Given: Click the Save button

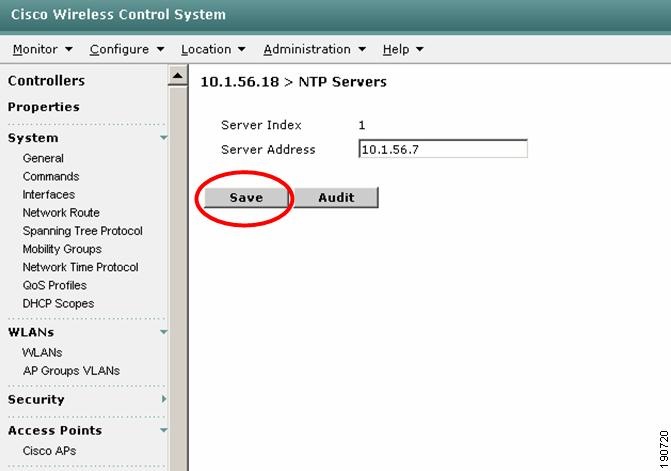Looking at the screenshot, I should click(x=246, y=198).
